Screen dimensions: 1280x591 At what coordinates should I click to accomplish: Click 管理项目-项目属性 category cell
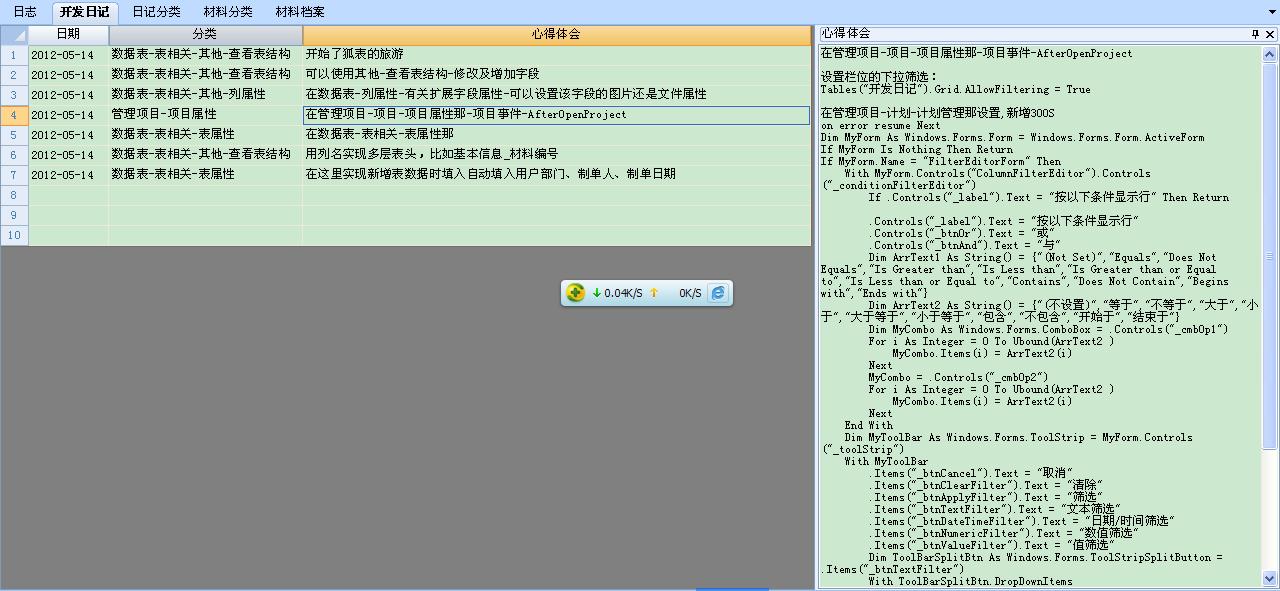(x=164, y=115)
